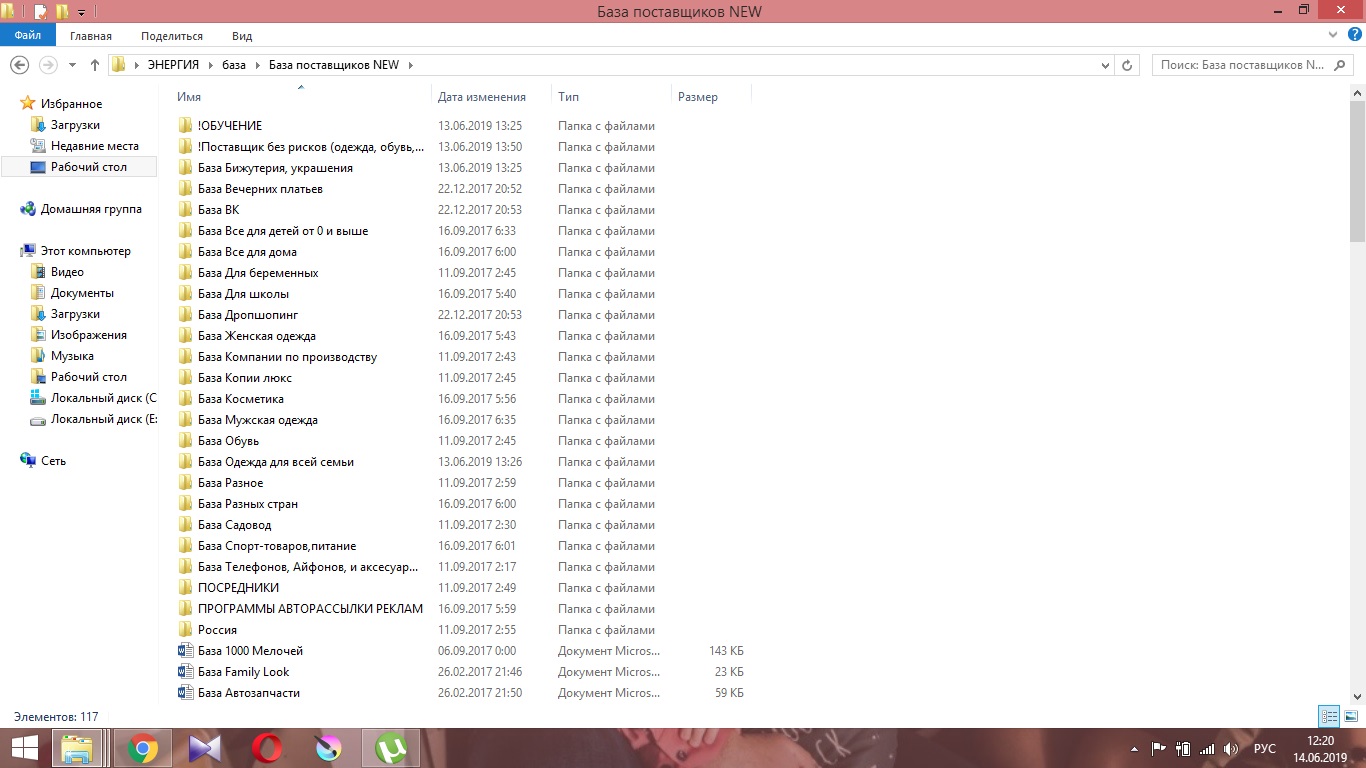
Task: Select Word document icon База Автозапчасти
Action: 185,692
